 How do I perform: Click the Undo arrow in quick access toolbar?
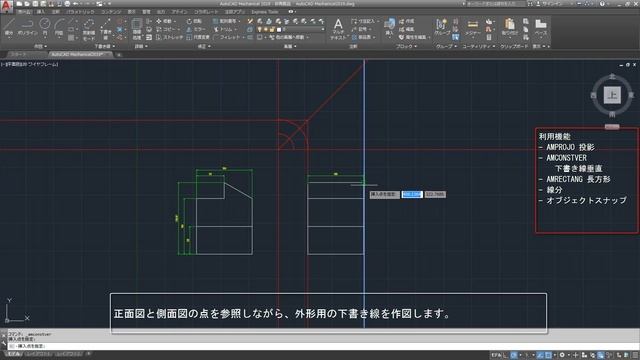pos(76,4)
